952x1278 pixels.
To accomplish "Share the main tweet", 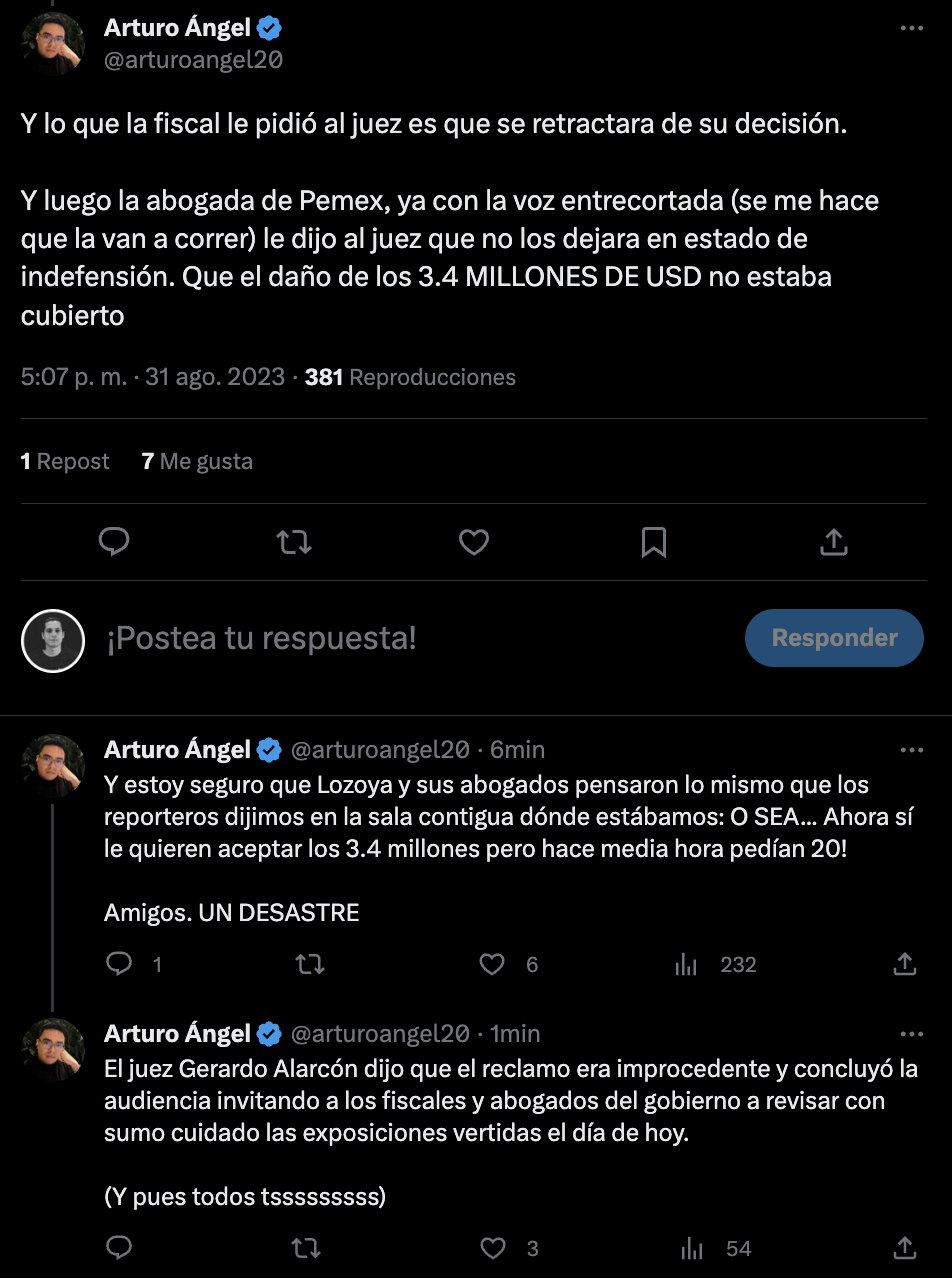I will pyautogui.click(x=833, y=542).
